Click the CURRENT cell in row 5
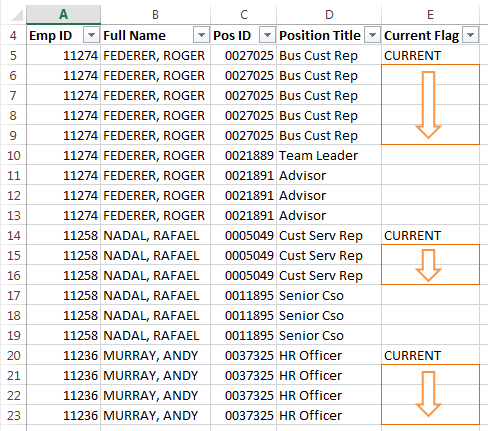The height and width of the screenshot is (431, 488). click(x=430, y=55)
